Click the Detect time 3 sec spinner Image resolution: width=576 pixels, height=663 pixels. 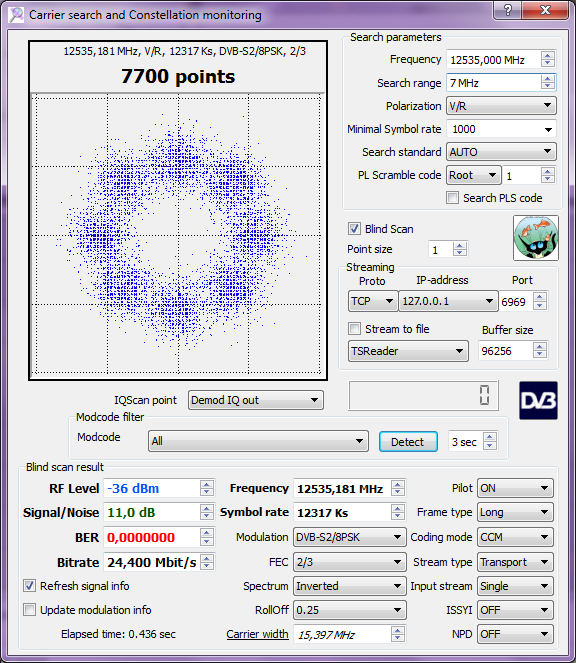pyautogui.click(x=490, y=441)
